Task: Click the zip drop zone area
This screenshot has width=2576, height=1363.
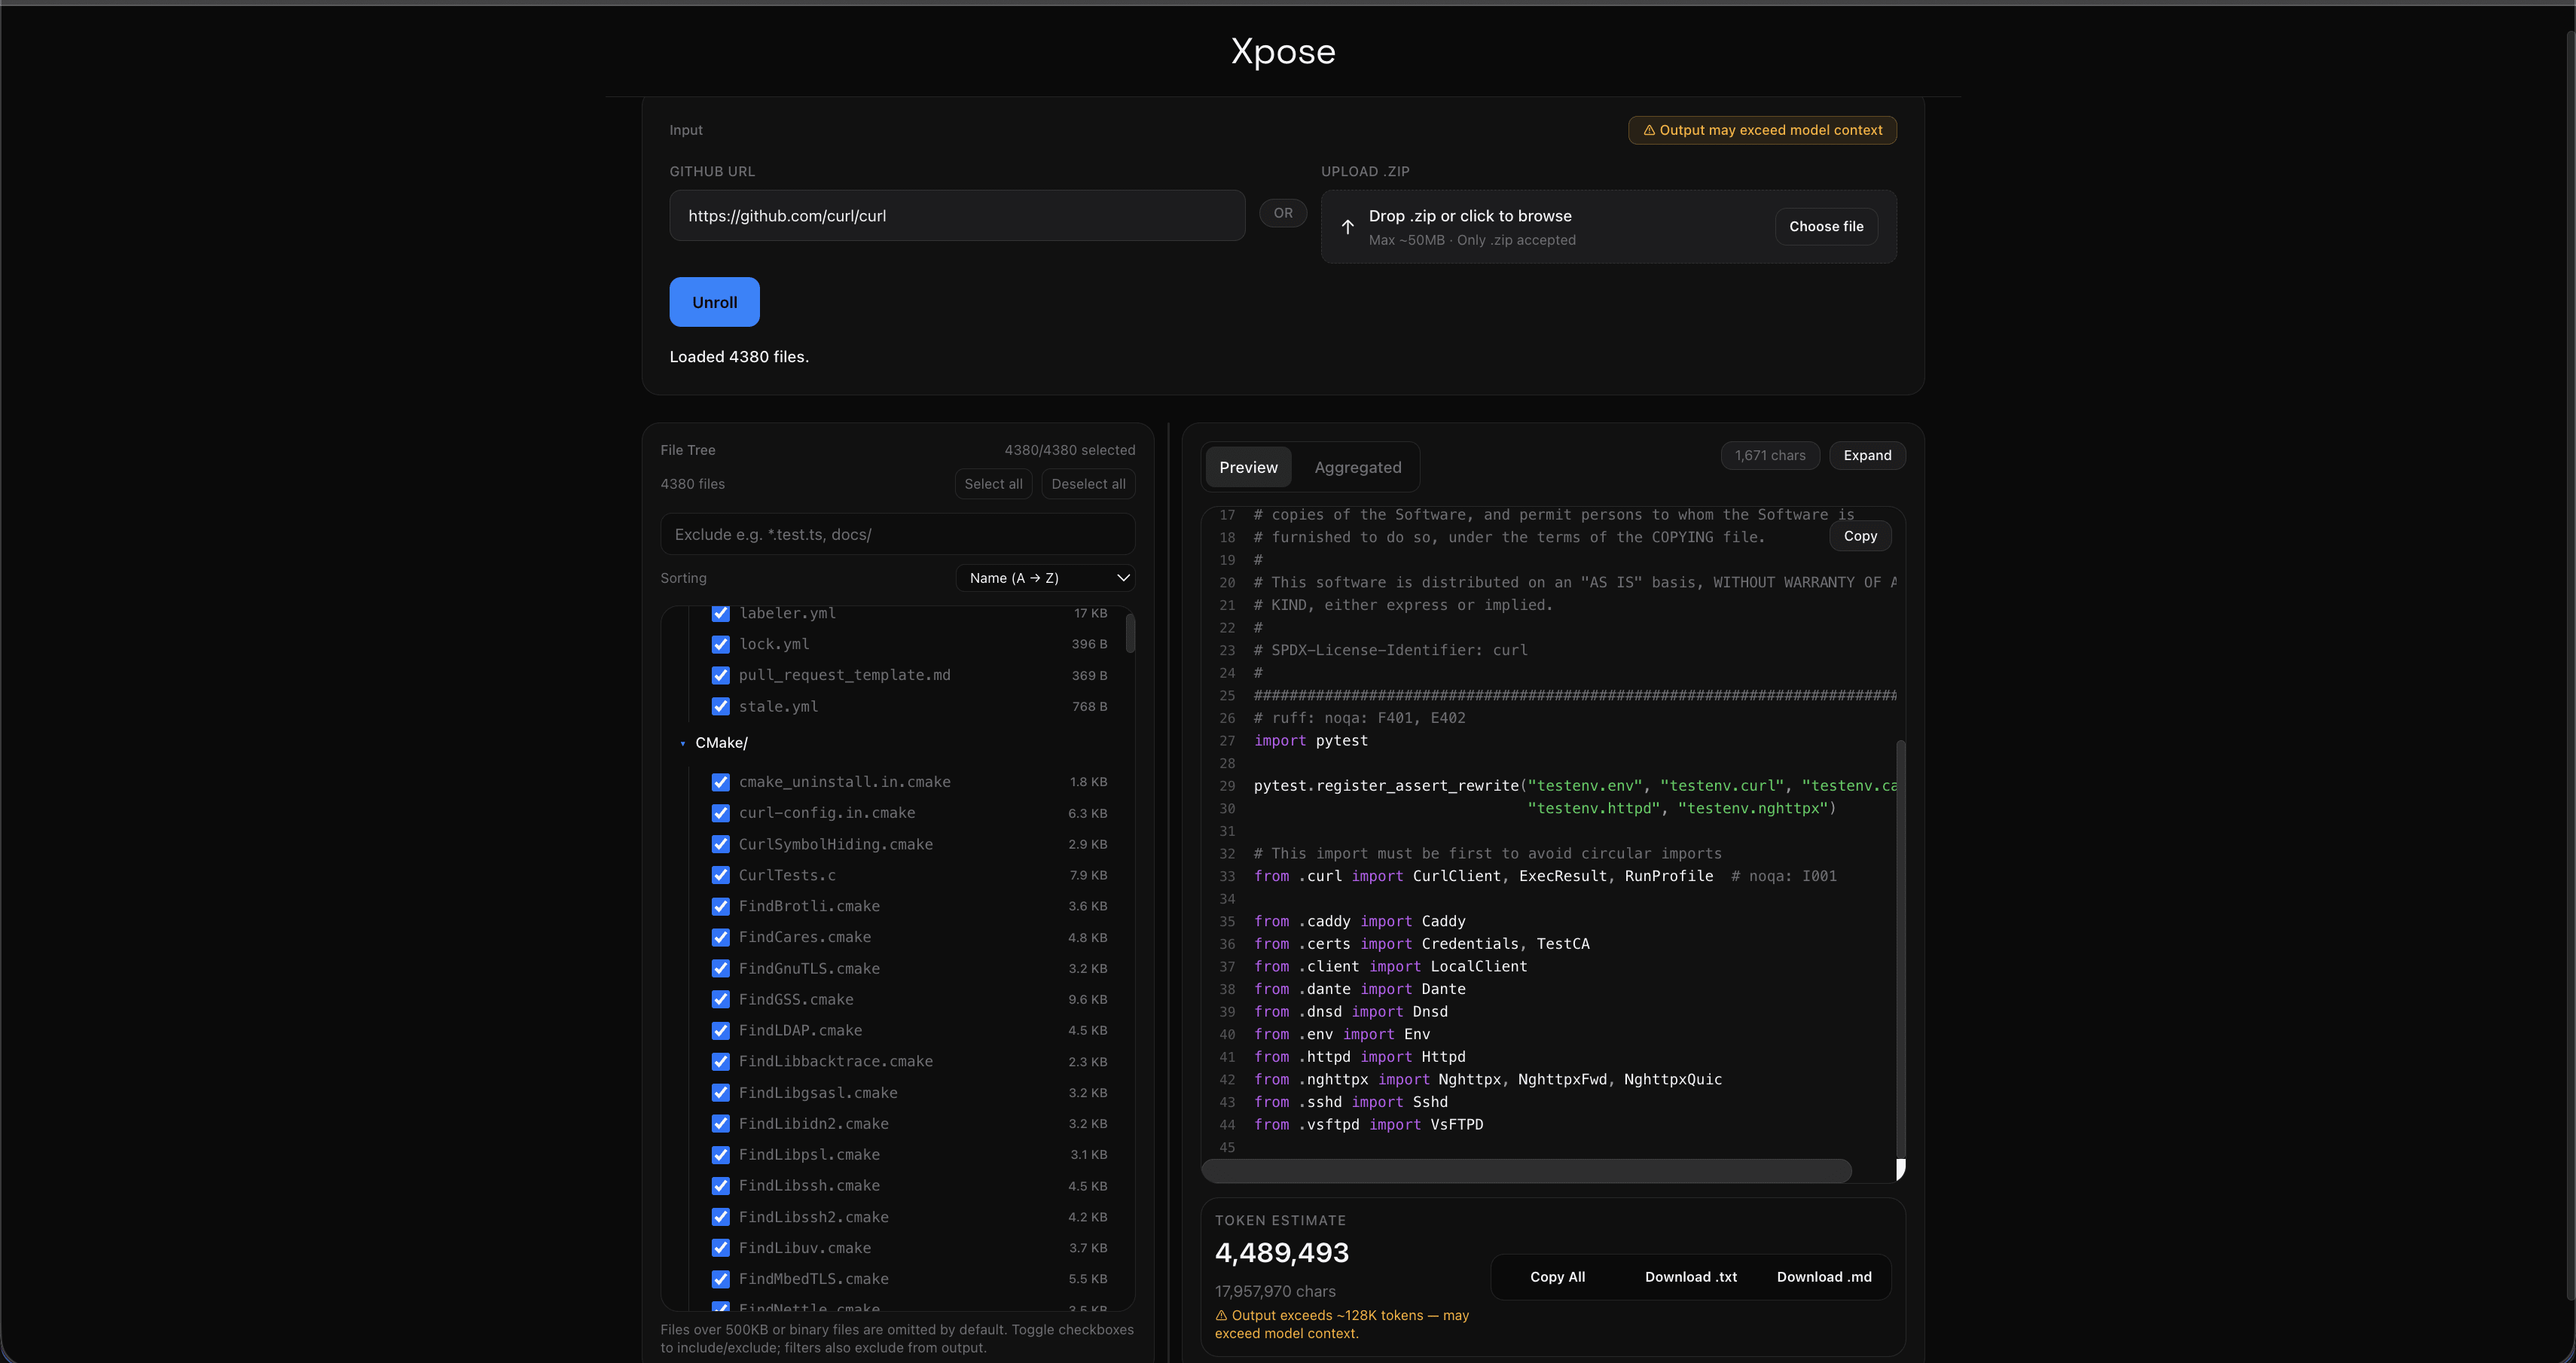Action: (x=1608, y=227)
